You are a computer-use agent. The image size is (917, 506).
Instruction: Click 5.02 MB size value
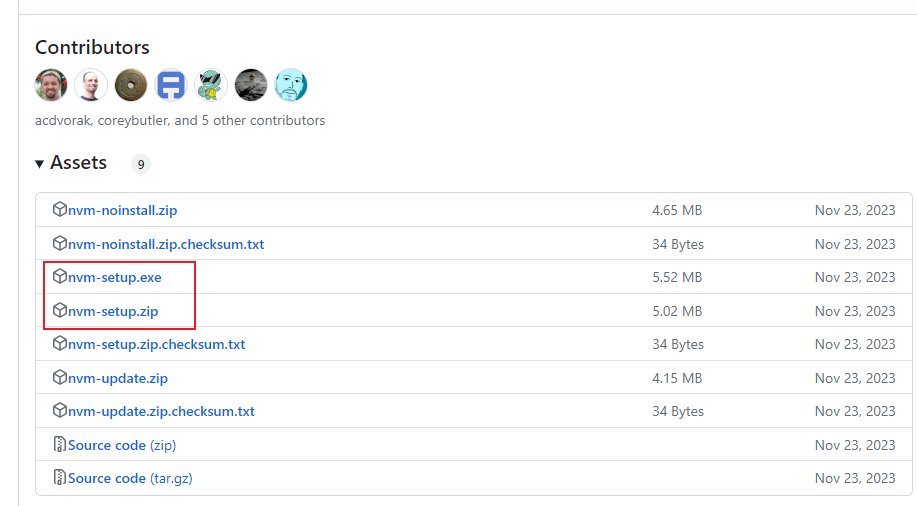(x=677, y=311)
